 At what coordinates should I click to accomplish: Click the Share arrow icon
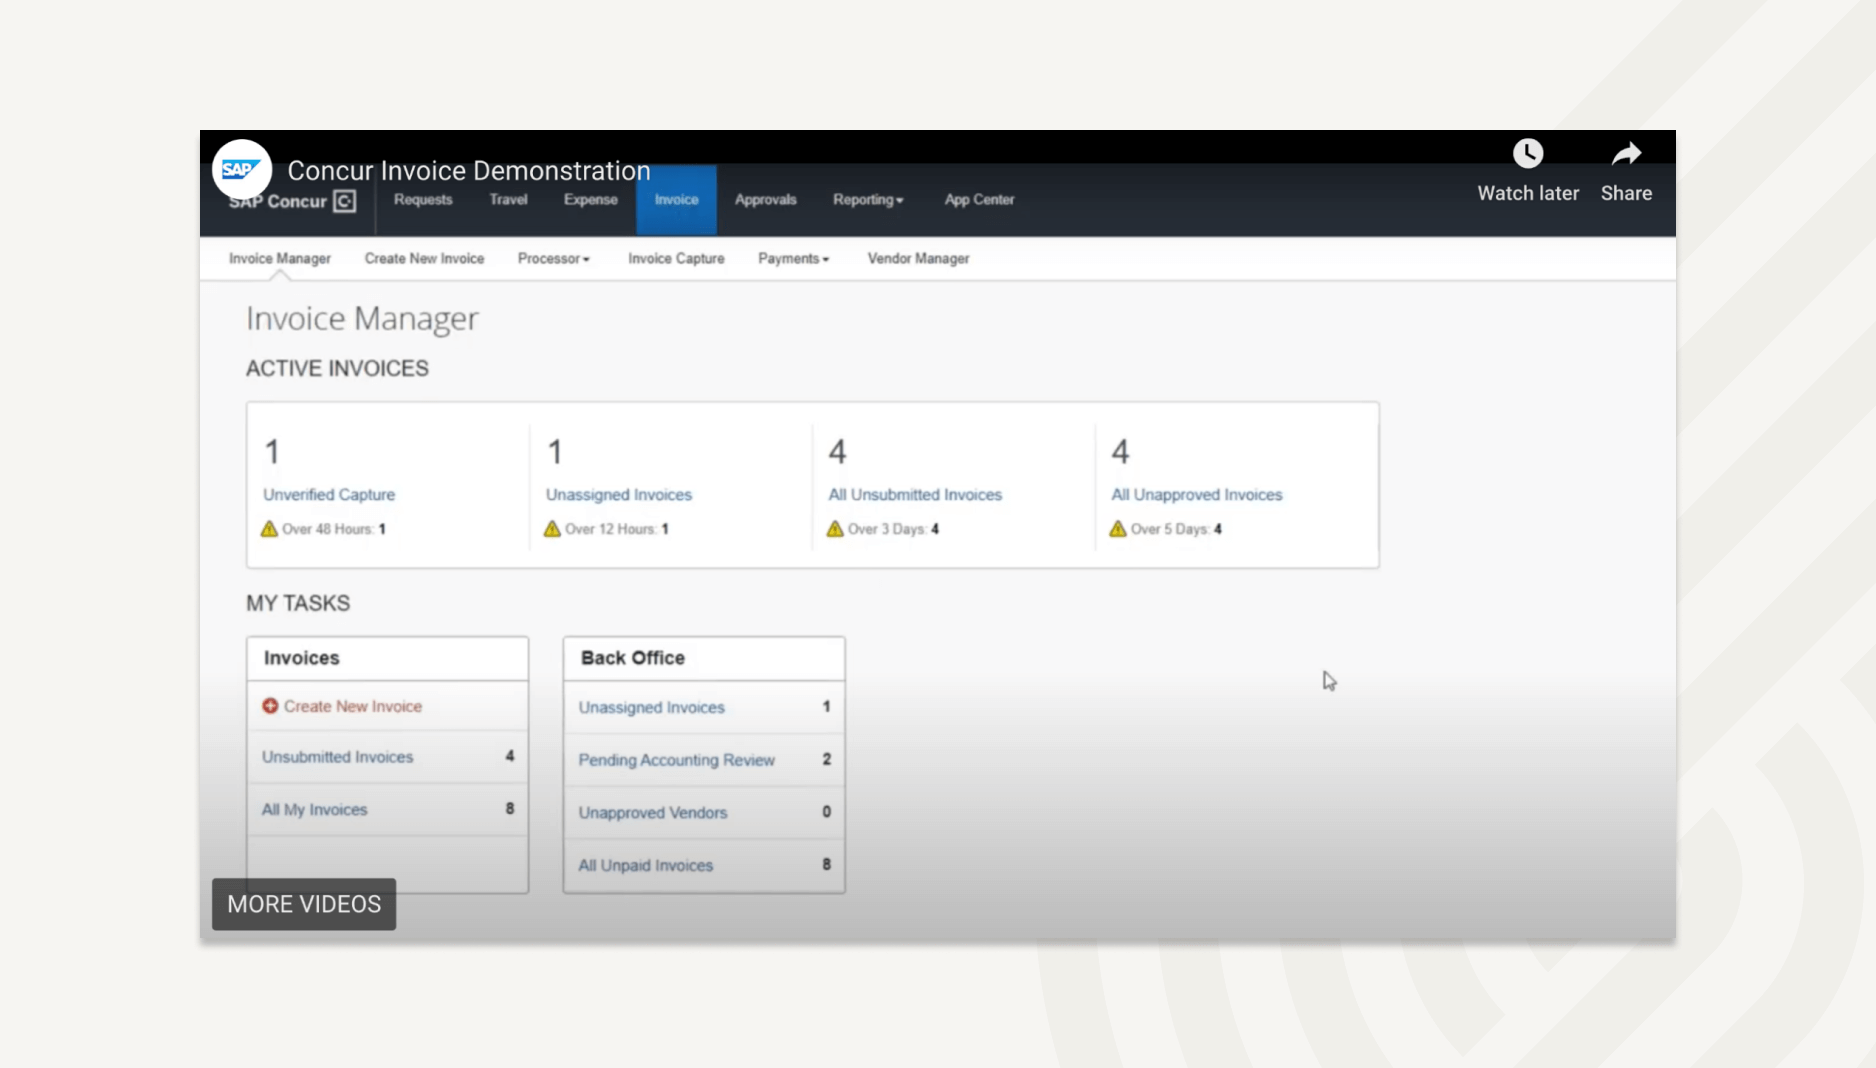pos(1626,153)
